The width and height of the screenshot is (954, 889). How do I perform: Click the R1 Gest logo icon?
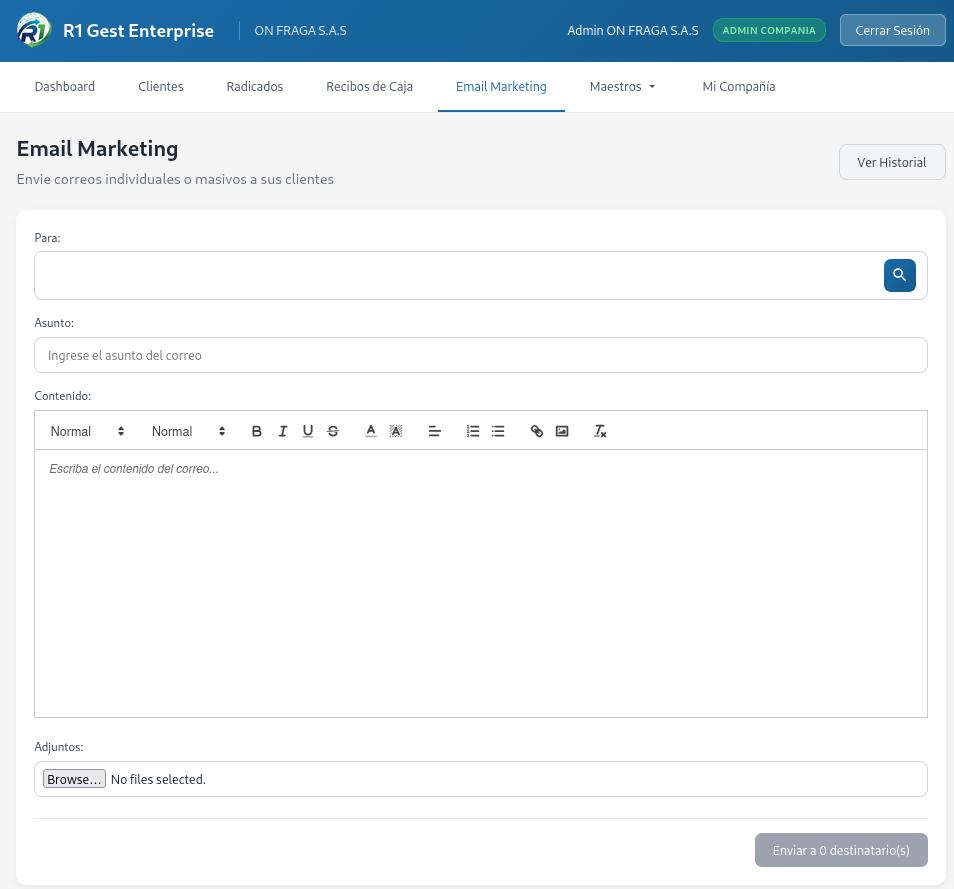(x=33, y=30)
